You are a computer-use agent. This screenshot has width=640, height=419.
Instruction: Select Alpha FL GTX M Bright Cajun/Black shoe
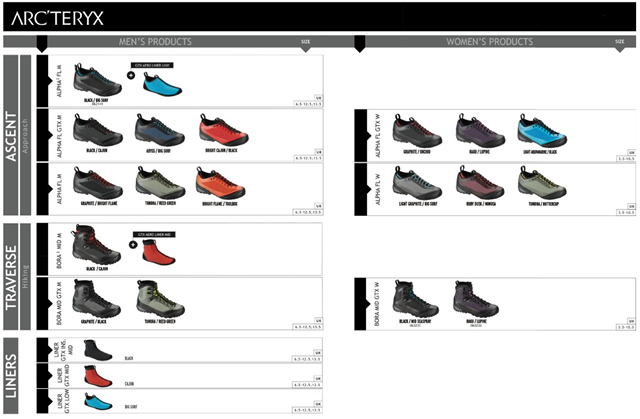click(x=223, y=130)
